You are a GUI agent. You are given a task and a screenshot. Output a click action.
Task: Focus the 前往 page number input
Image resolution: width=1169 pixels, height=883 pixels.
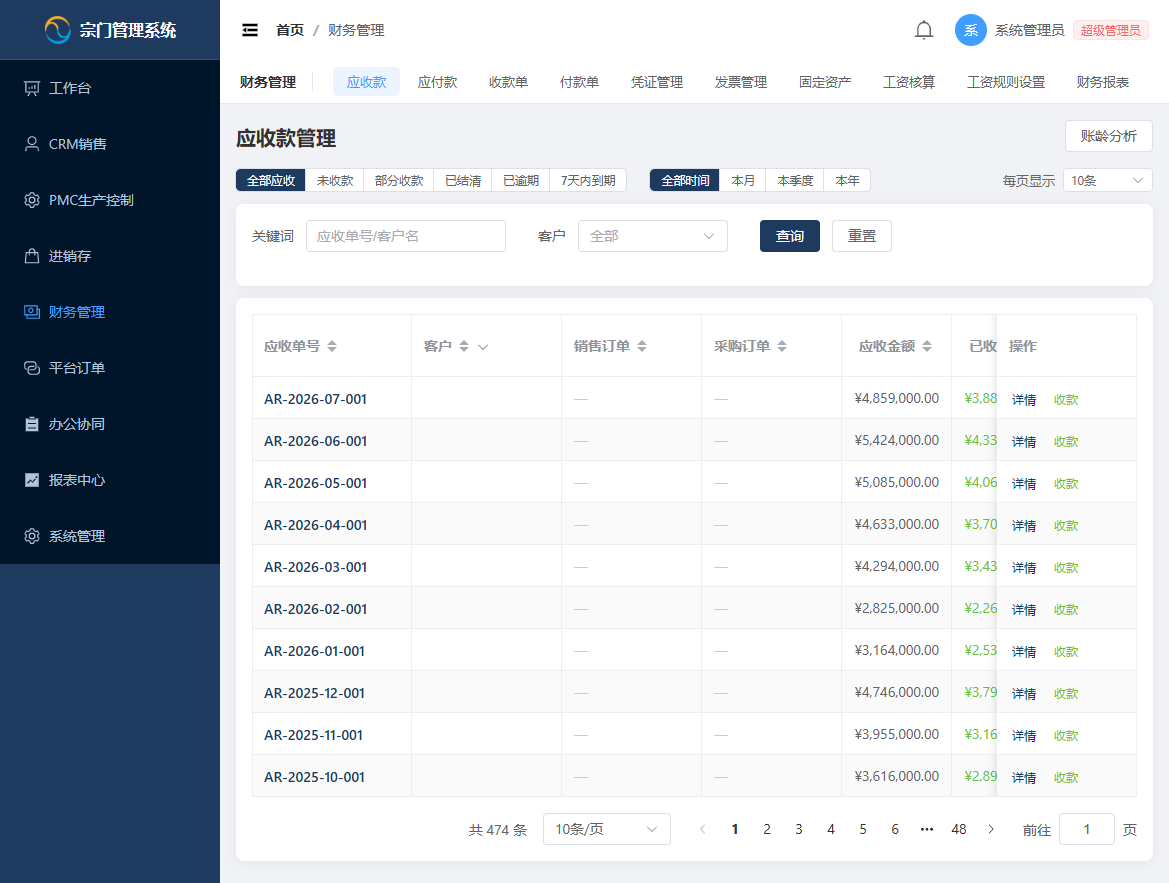tap(1086, 829)
